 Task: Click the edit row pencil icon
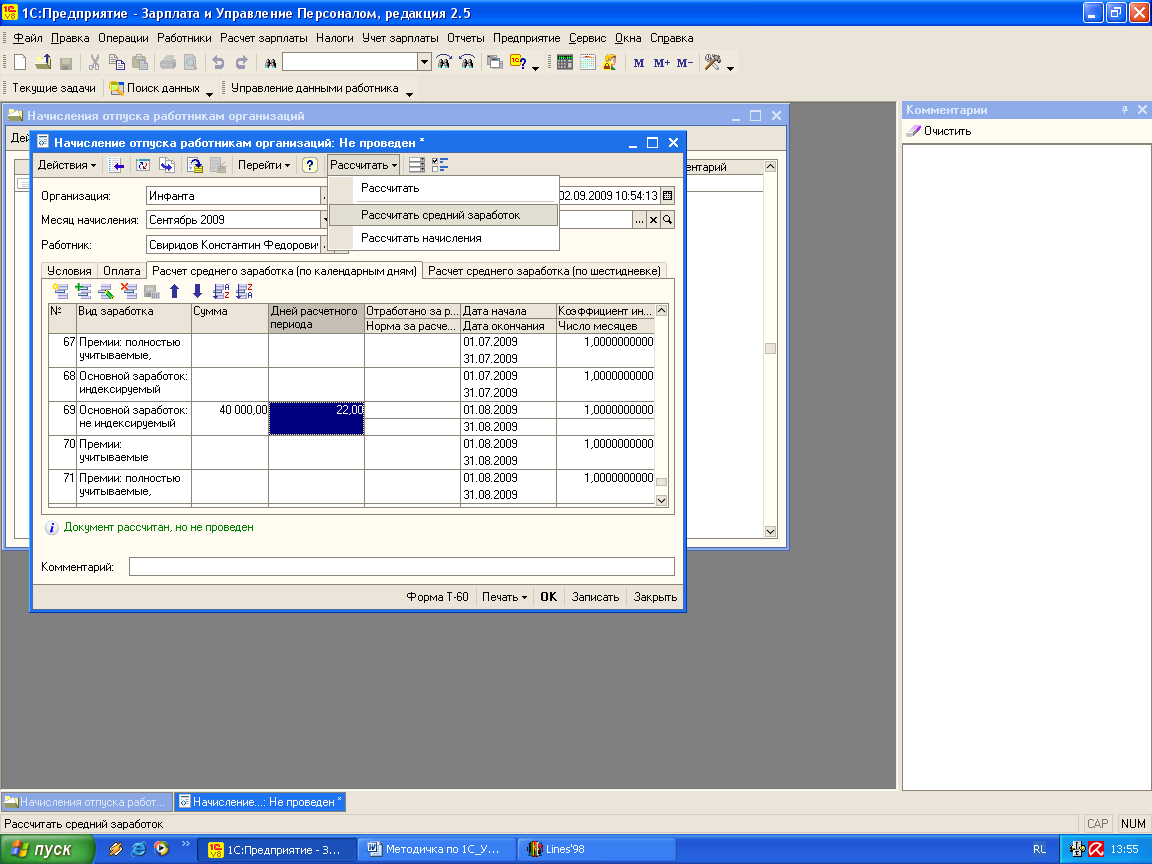point(106,291)
